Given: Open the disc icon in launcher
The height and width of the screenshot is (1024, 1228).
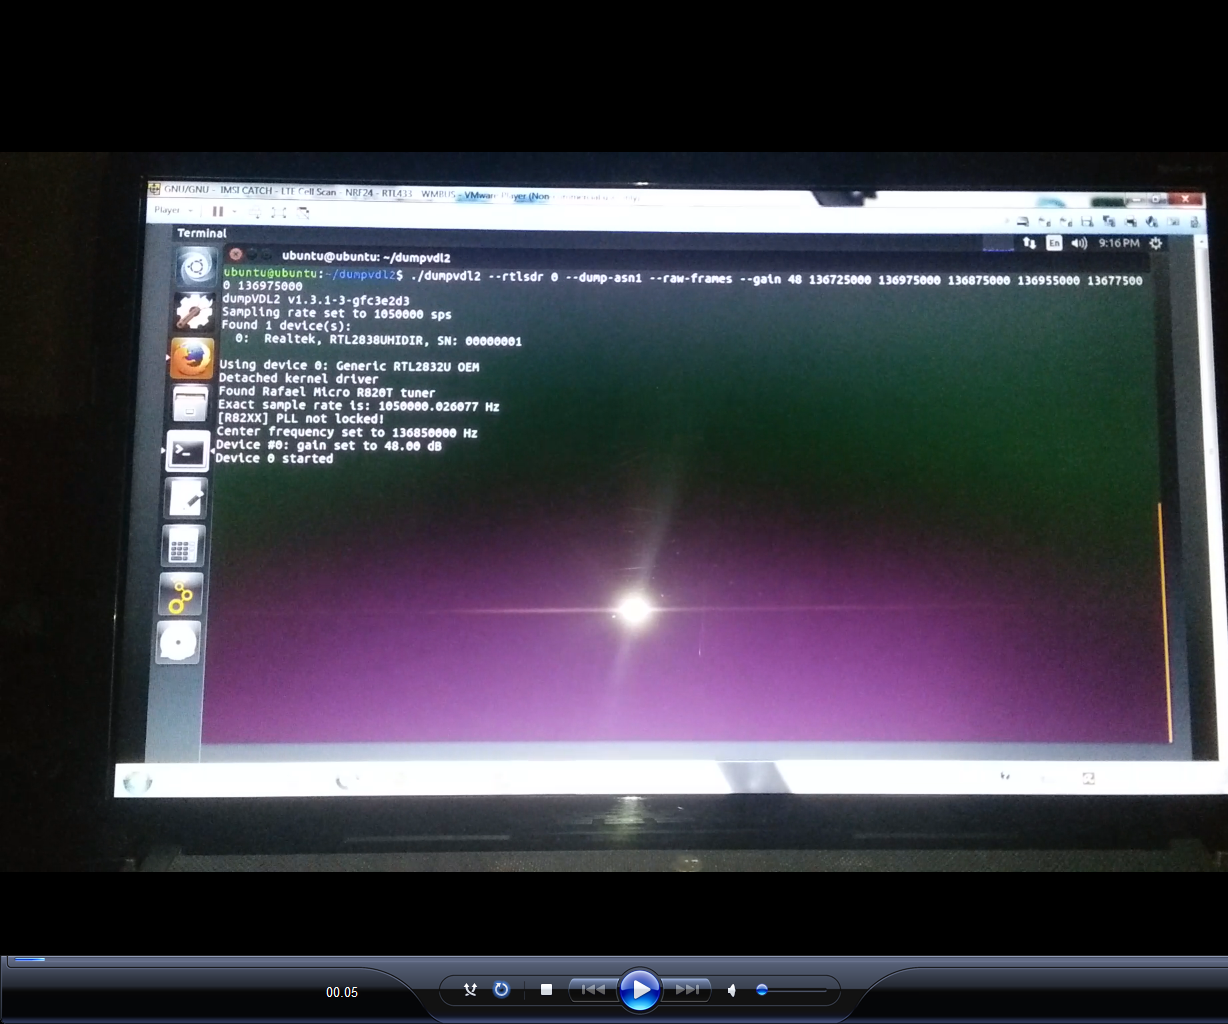Looking at the screenshot, I should (179, 643).
